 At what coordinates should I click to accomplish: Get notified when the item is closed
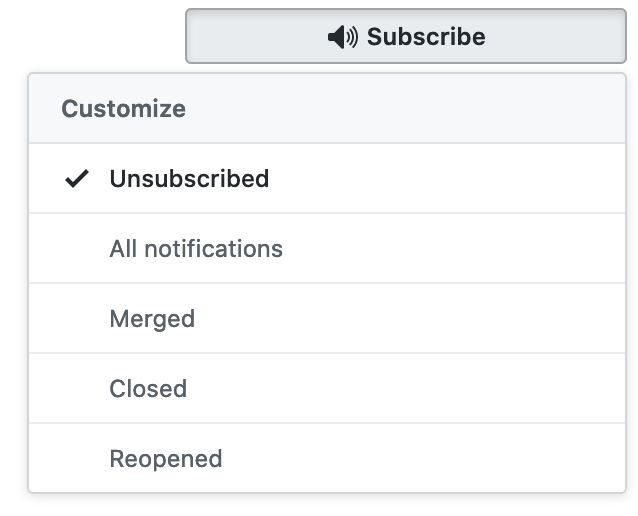(x=148, y=389)
